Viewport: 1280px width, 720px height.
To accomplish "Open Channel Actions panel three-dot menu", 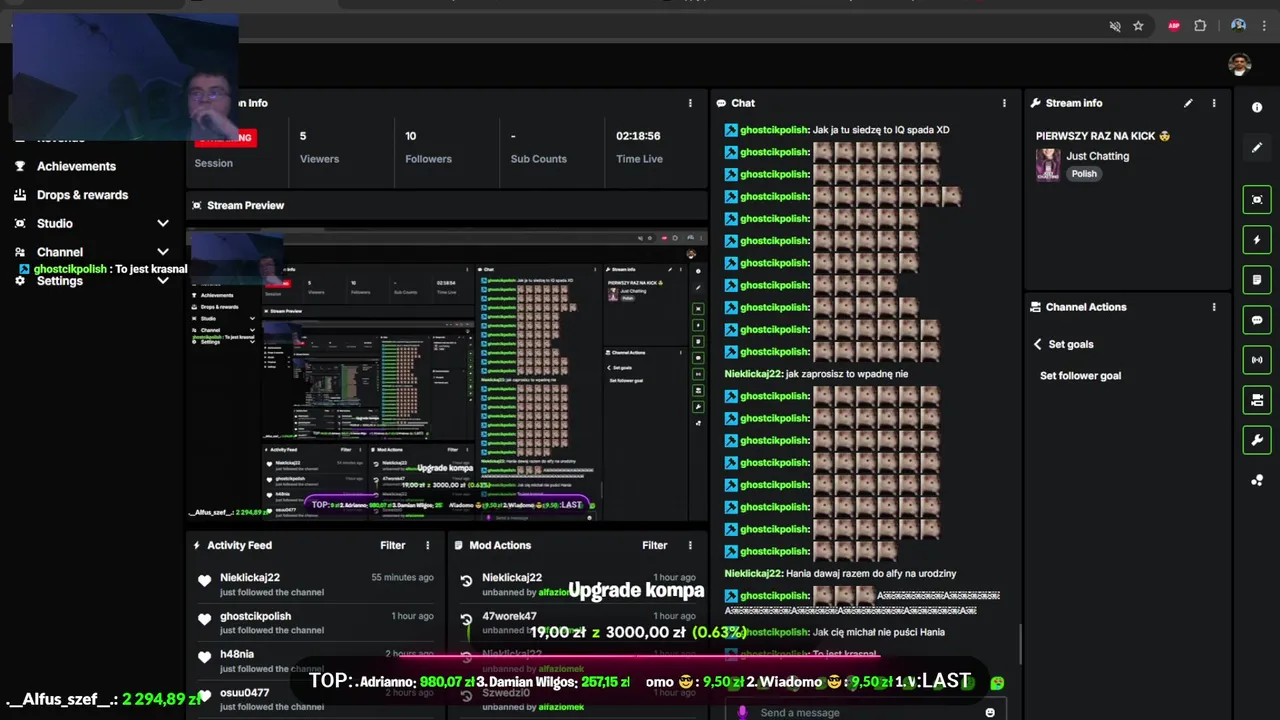I will [1214, 307].
